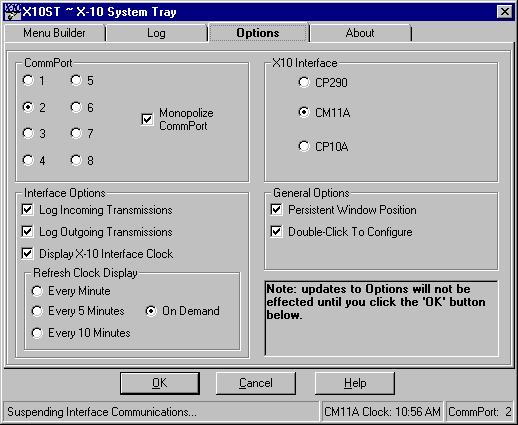Viewport: 518px width, 425px height.
Task: Click the 'Suspending Interface Communications...' status text
Action: pos(102,412)
